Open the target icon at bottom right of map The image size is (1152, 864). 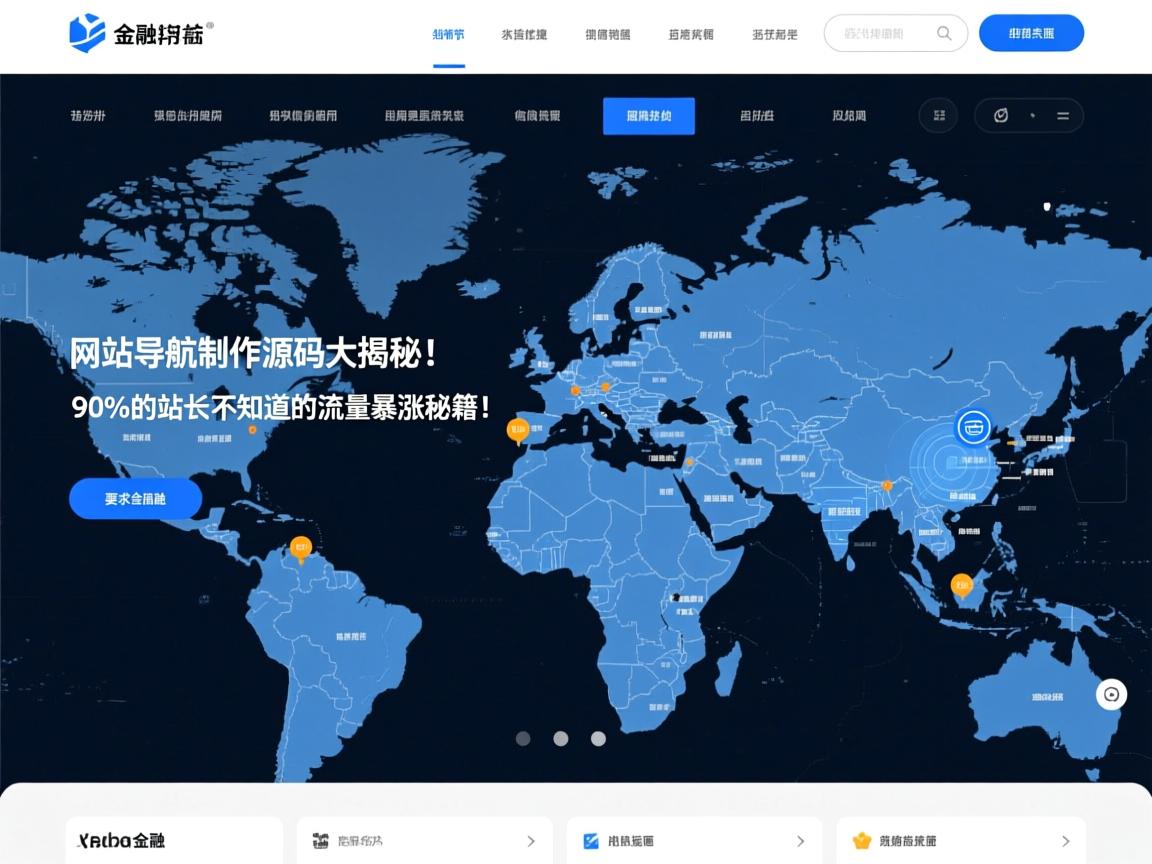coord(1110,692)
